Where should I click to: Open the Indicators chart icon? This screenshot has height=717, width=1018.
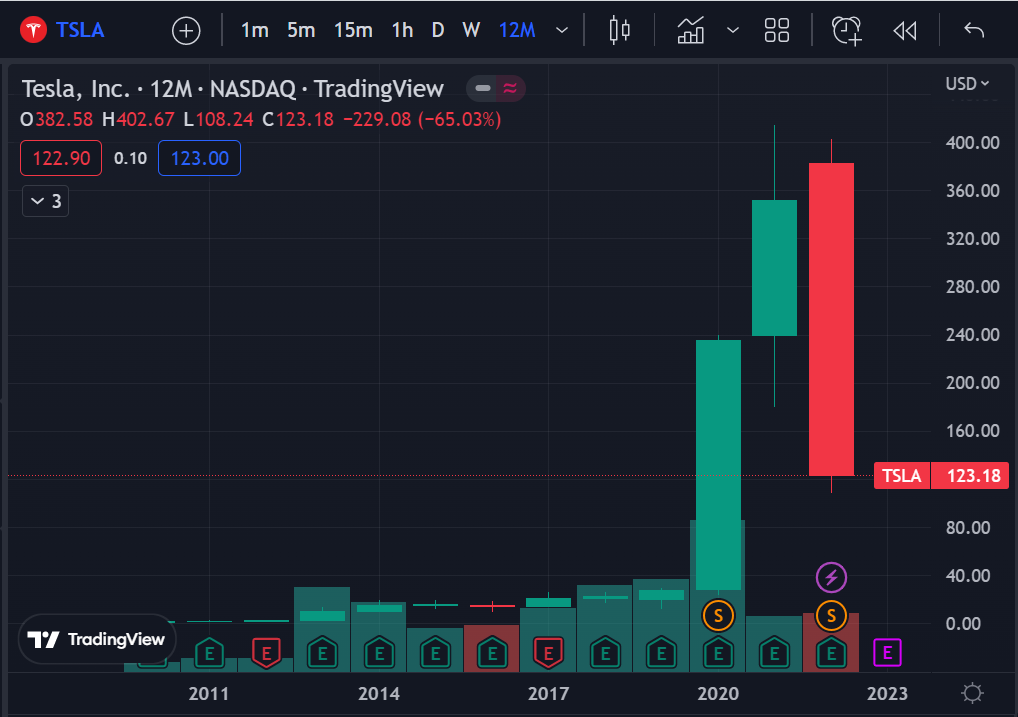690,30
